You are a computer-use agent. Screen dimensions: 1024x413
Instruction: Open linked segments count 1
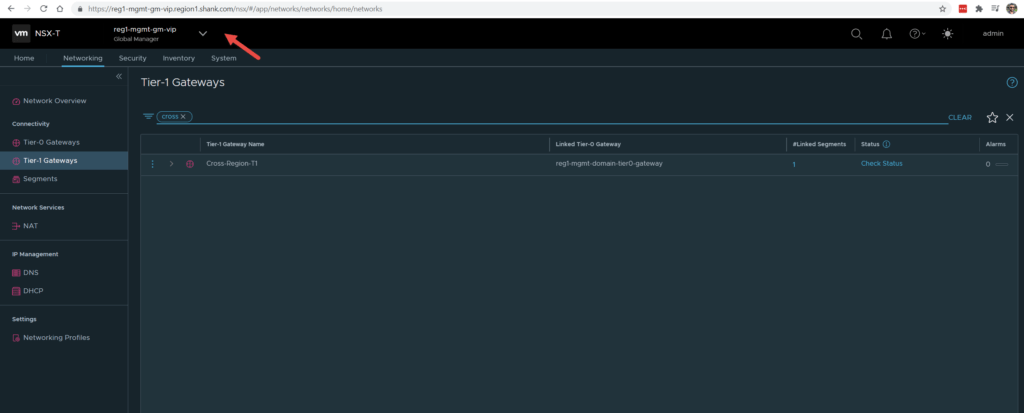tap(794, 165)
